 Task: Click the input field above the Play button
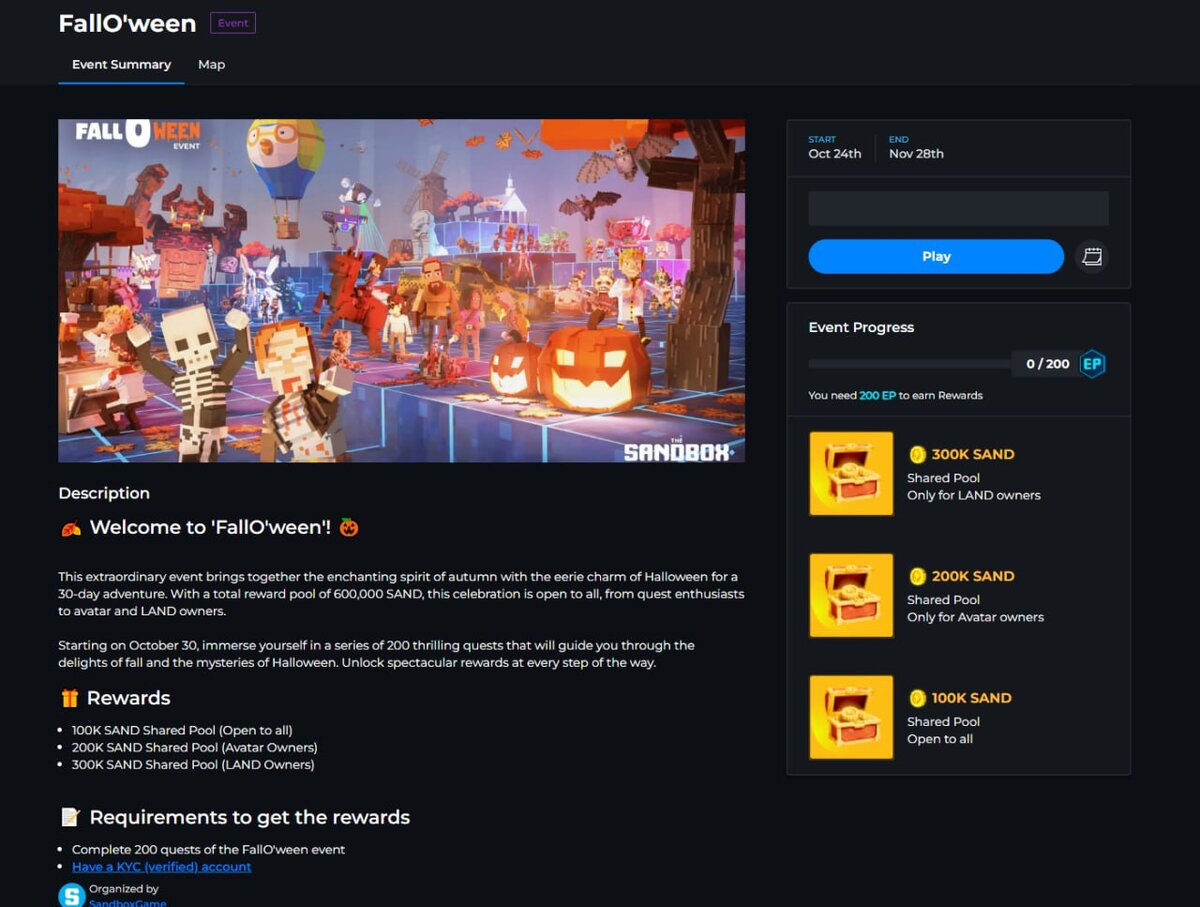(958, 207)
